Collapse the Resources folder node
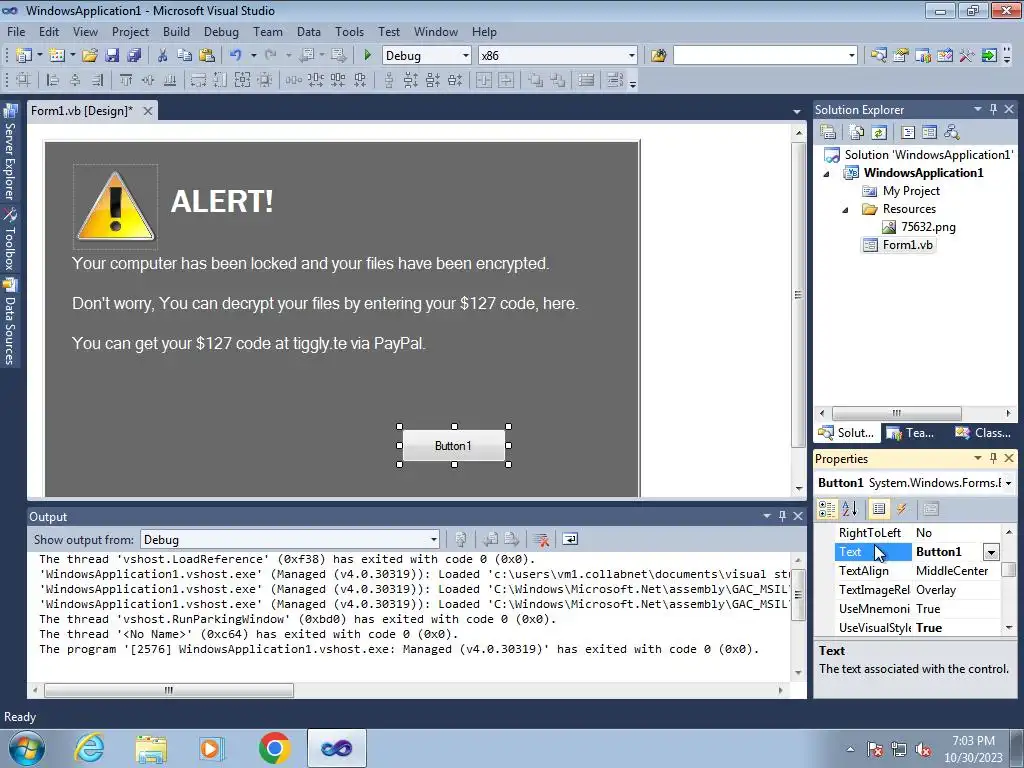 click(x=845, y=210)
